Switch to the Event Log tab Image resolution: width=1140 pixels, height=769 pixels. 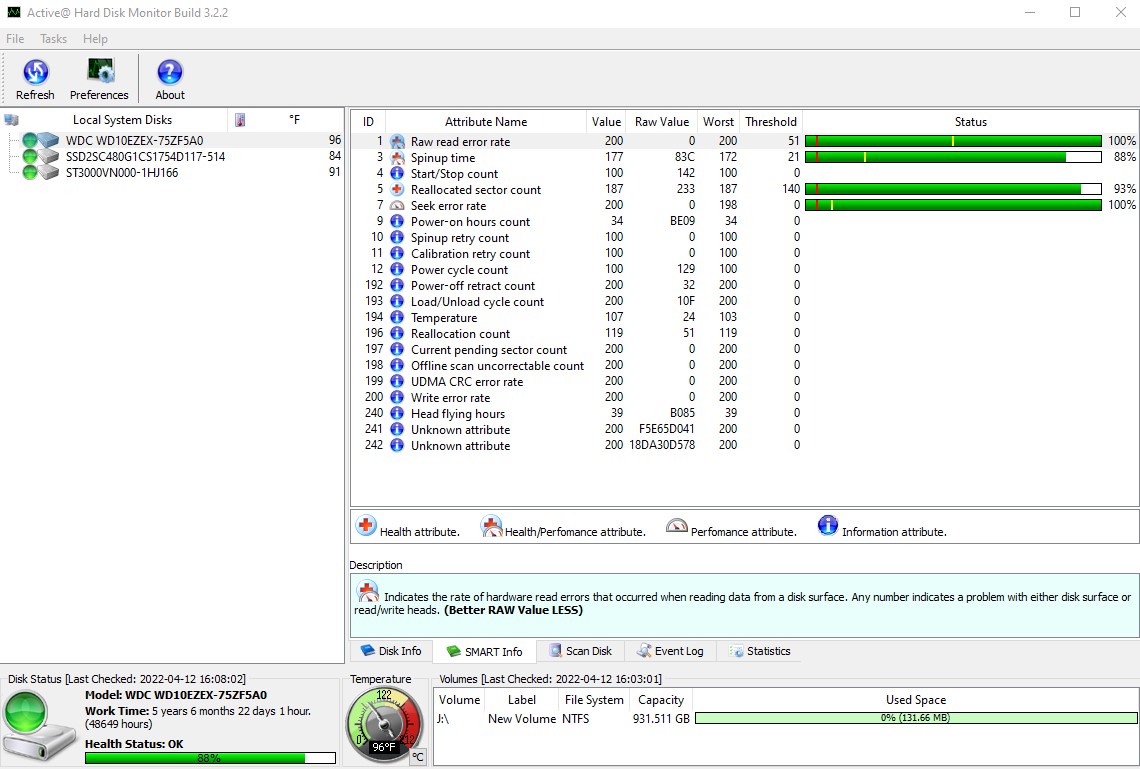point(670,651)
